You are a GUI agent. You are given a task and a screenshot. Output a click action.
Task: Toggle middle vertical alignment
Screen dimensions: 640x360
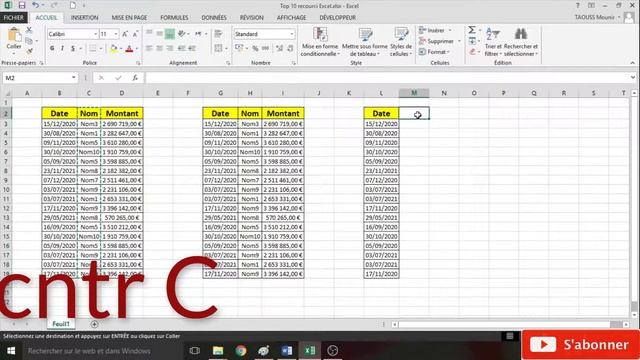click(160, 34)
